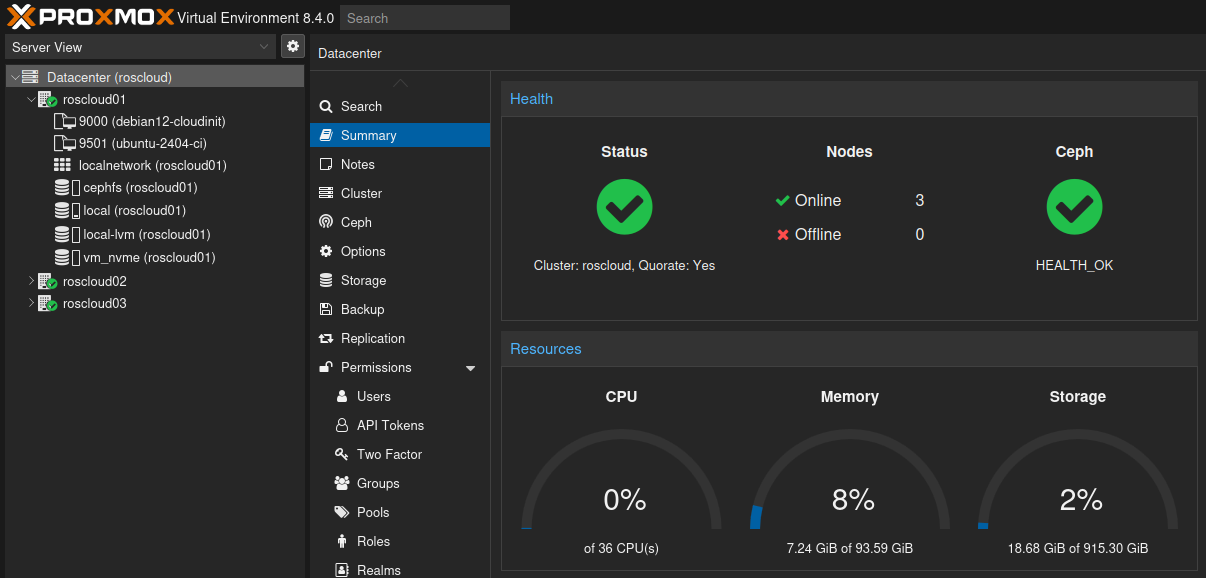The height and width of the screenshot is (578, 1206).
Task: Click the roscloud03 node icon
Action: [x=47, y=303]
